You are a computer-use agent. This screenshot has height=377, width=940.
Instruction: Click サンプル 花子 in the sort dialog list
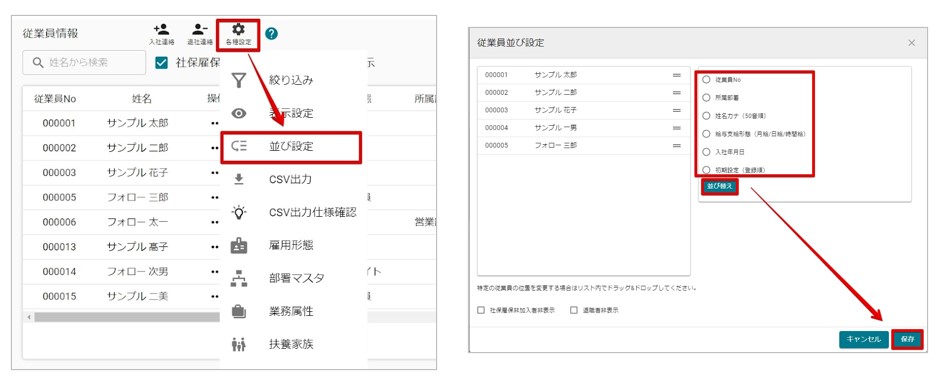(x=555, y=110)
